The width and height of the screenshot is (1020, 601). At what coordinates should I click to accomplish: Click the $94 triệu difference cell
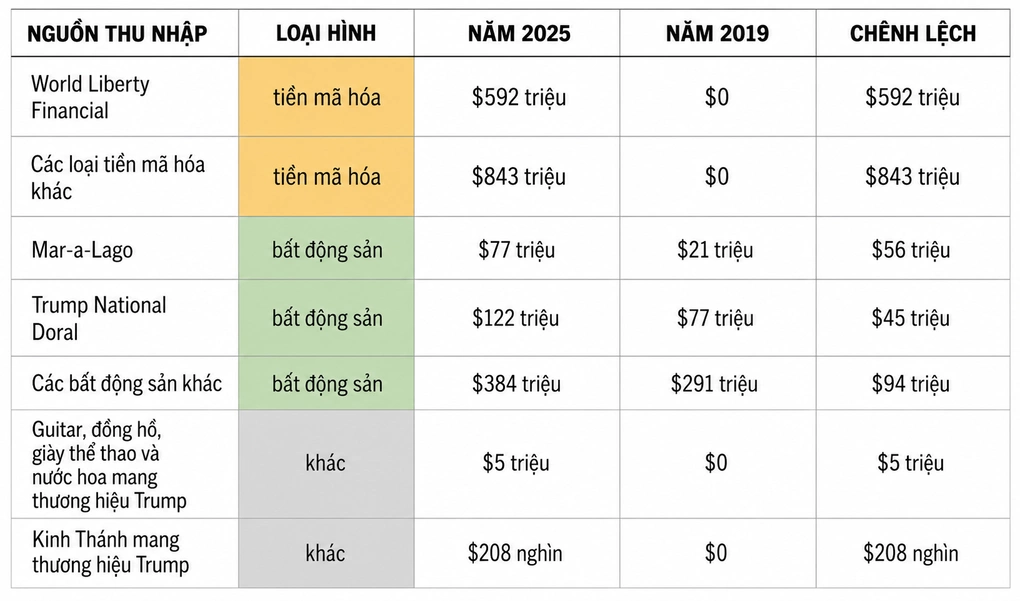(911, 383)
